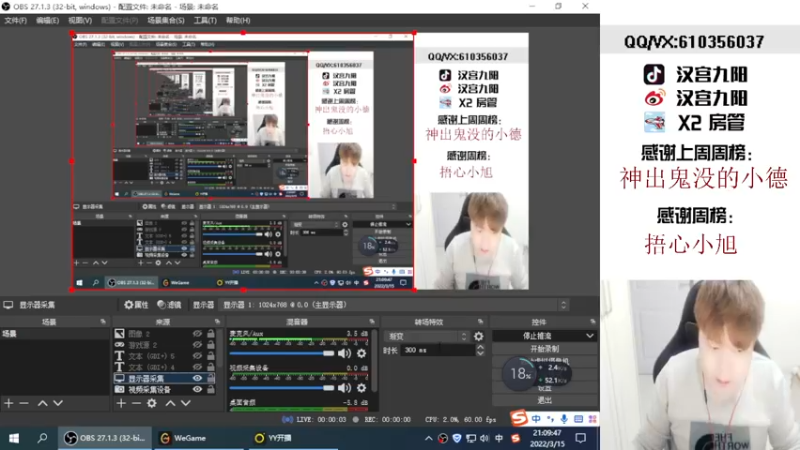
Task: Undock the 场景 panel with float icon
Action: pos(103,322)
